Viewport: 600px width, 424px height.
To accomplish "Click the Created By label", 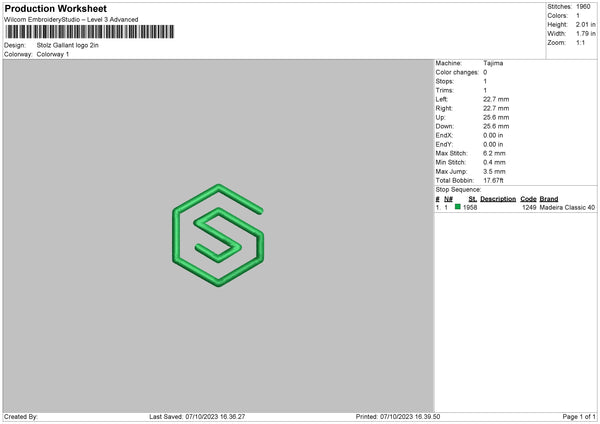I will point(21,416).
